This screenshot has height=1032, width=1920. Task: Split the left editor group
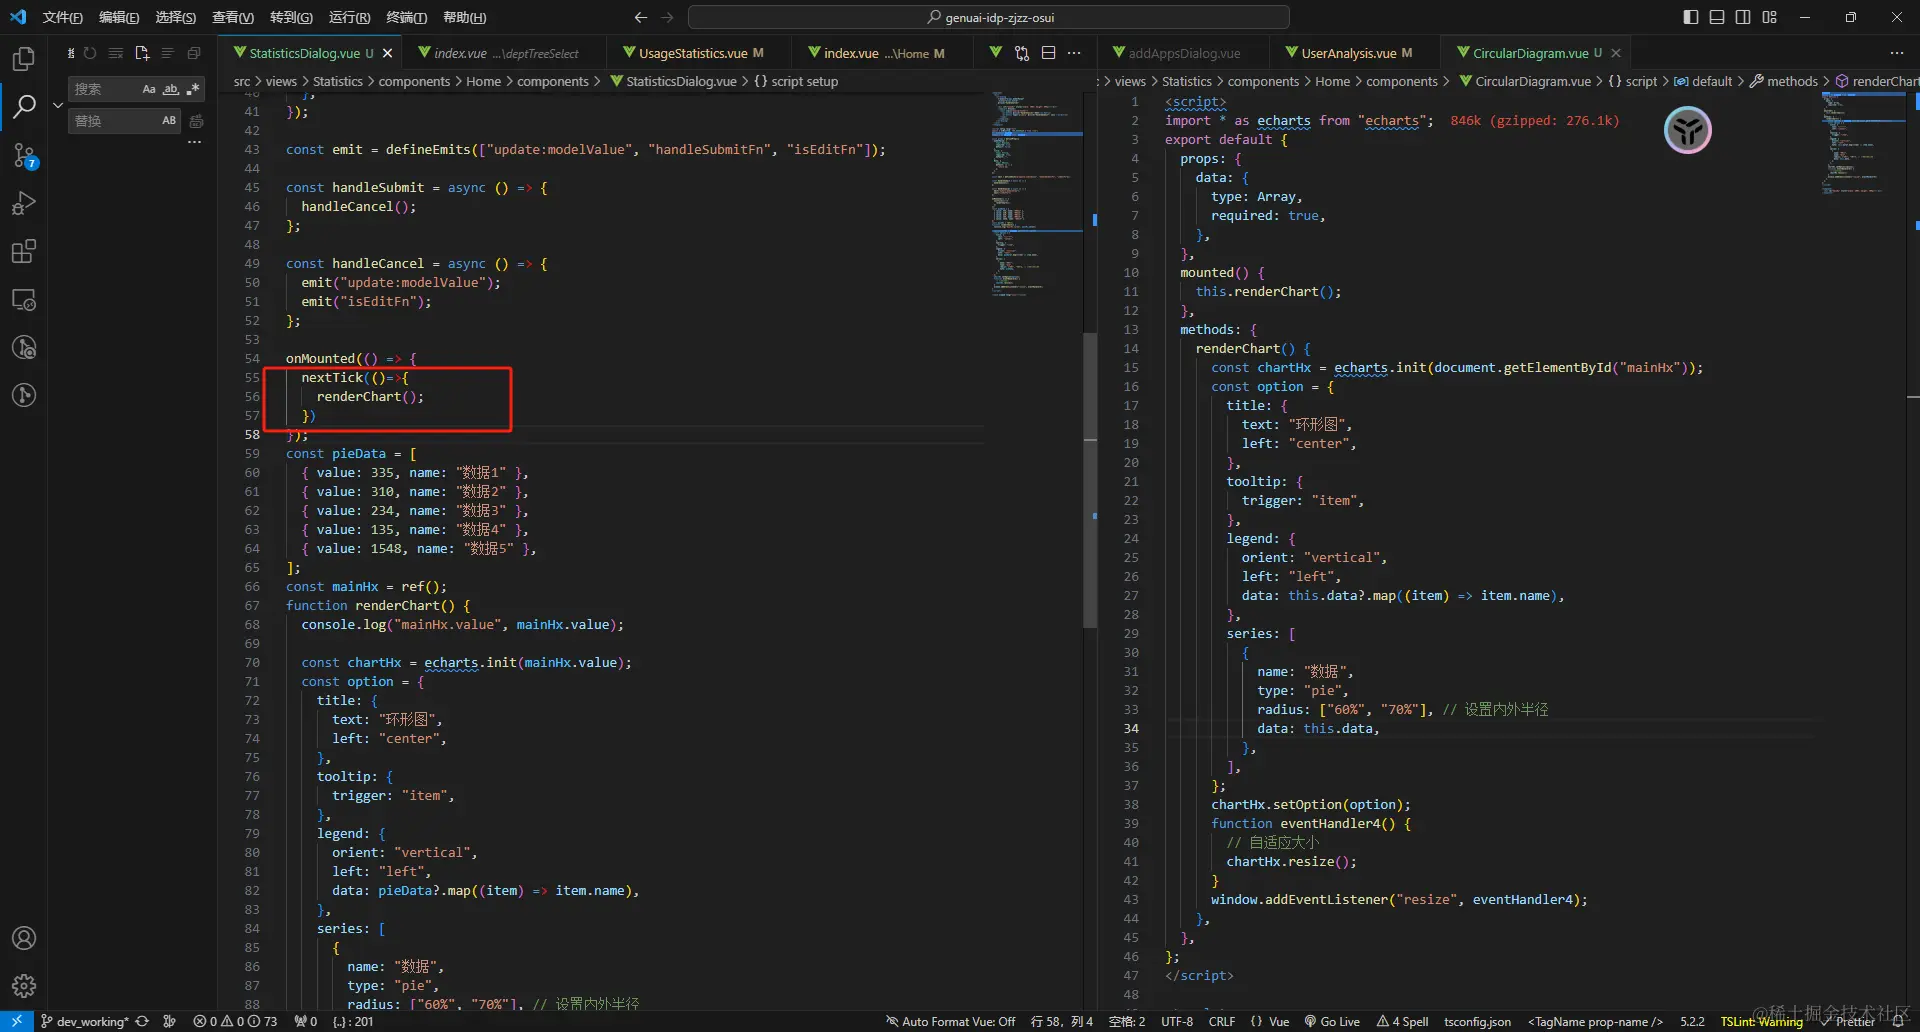pyautogui.click(x=1048, y=53)
